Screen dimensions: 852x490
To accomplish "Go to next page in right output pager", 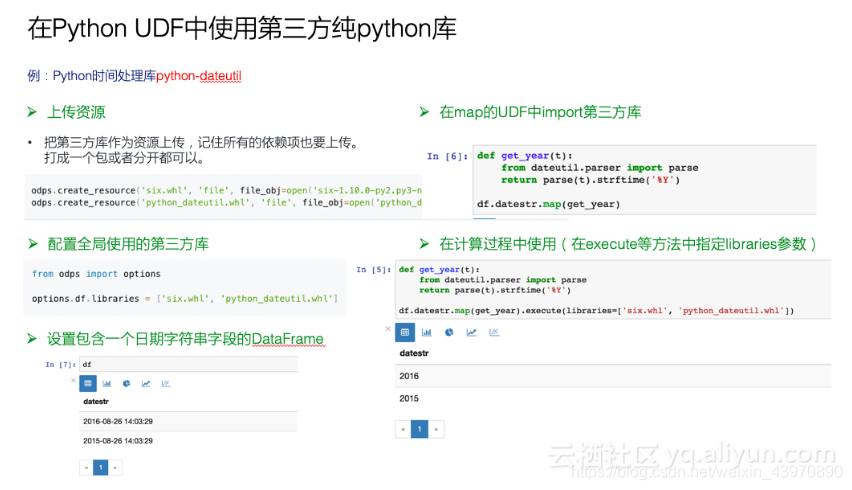I will click(436, 429).
